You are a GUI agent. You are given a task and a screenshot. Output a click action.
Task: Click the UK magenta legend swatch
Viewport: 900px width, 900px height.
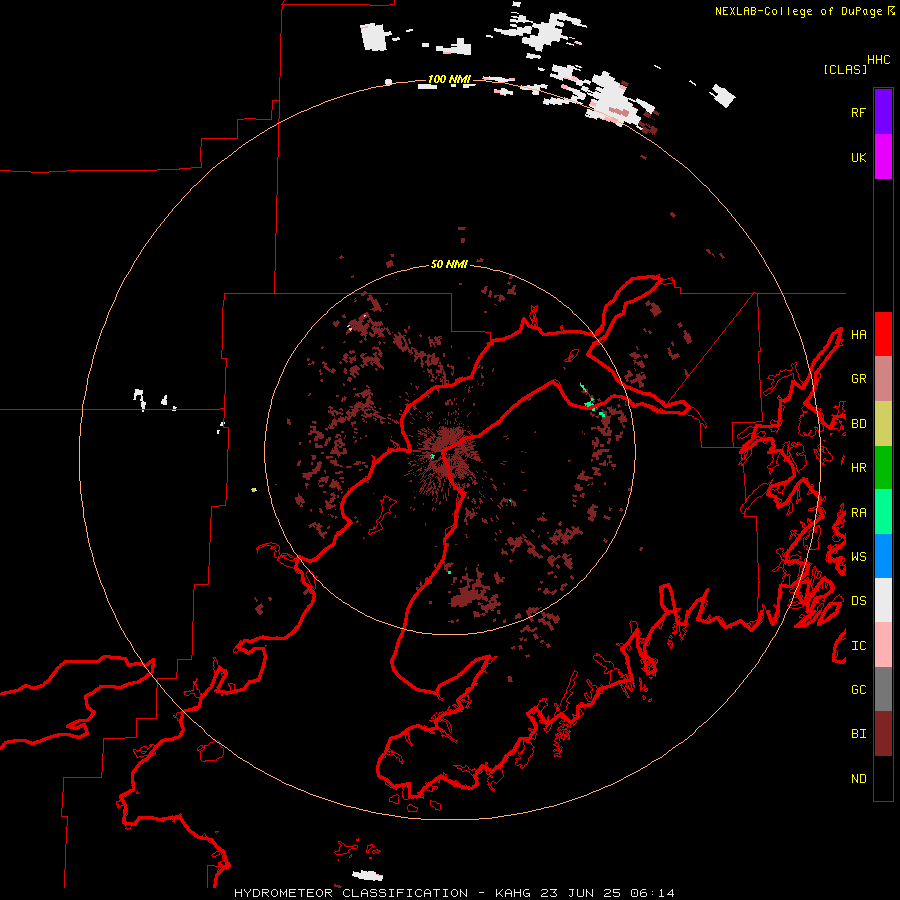click(x=883, y=157)
